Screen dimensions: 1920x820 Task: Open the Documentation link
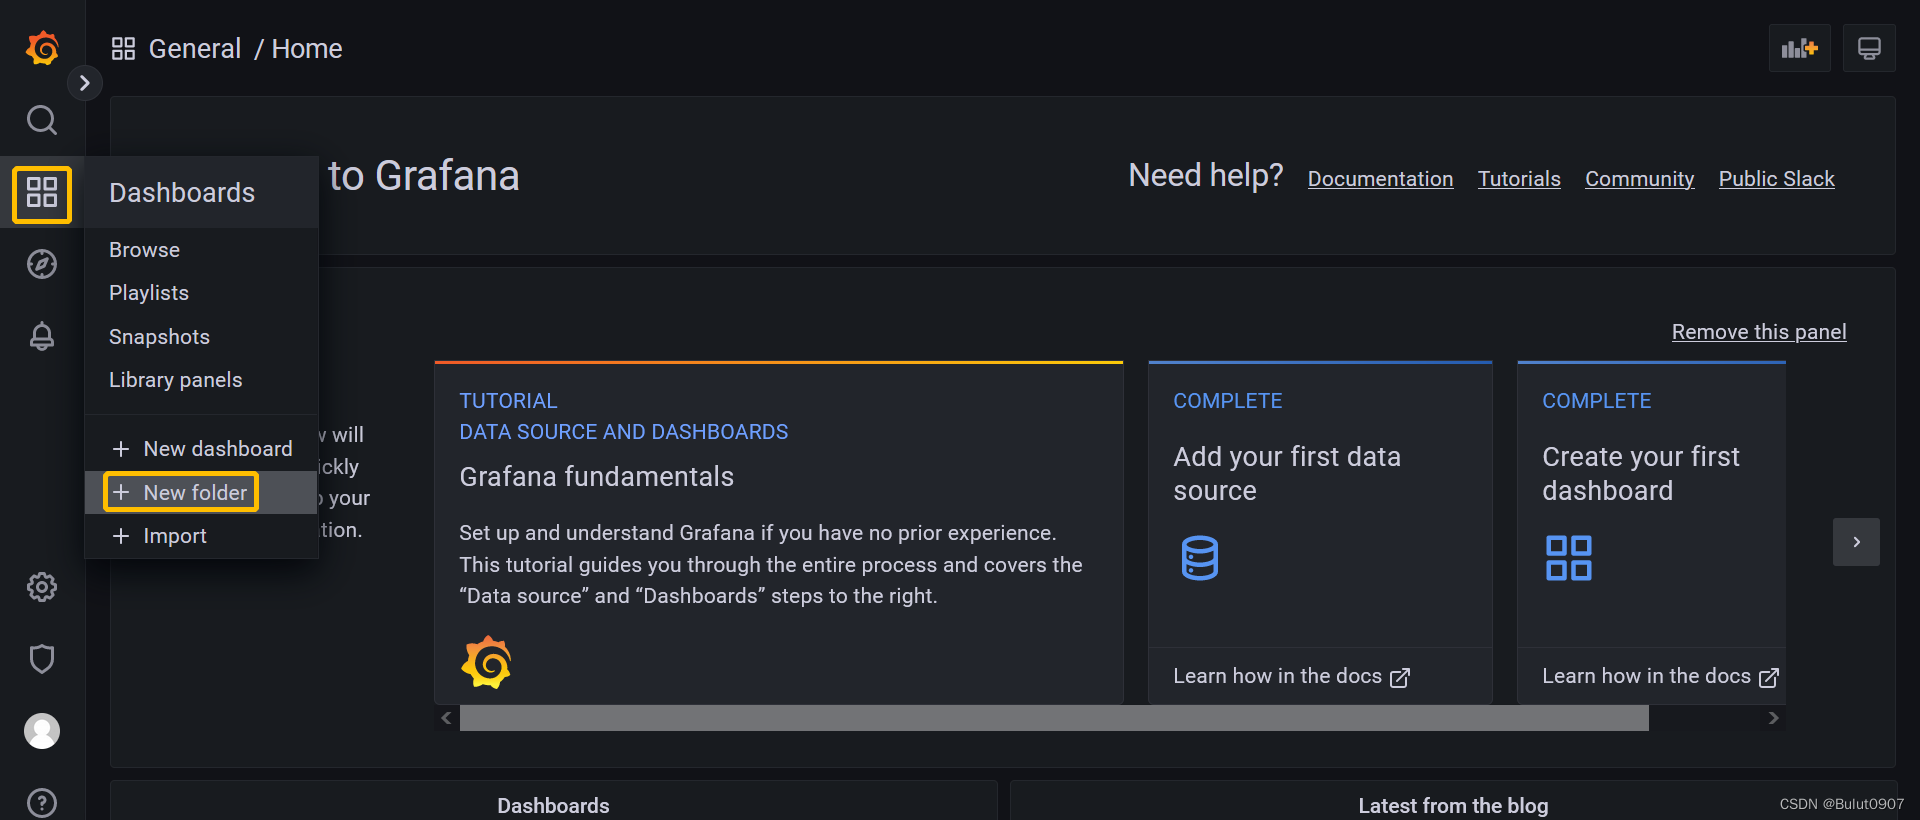1380,179
